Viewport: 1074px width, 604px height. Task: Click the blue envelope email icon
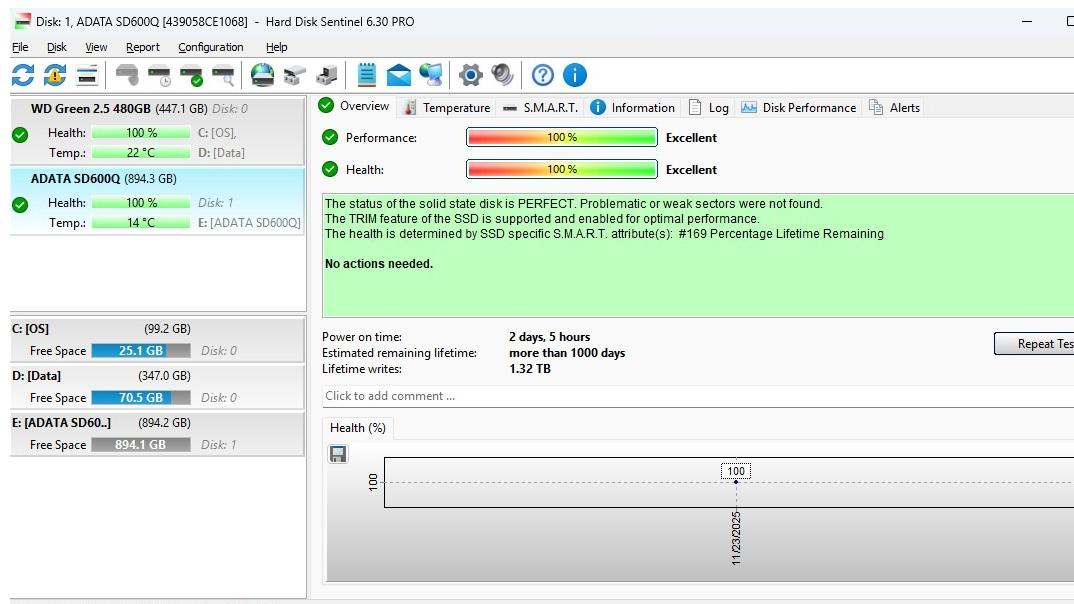coord(399,75)
